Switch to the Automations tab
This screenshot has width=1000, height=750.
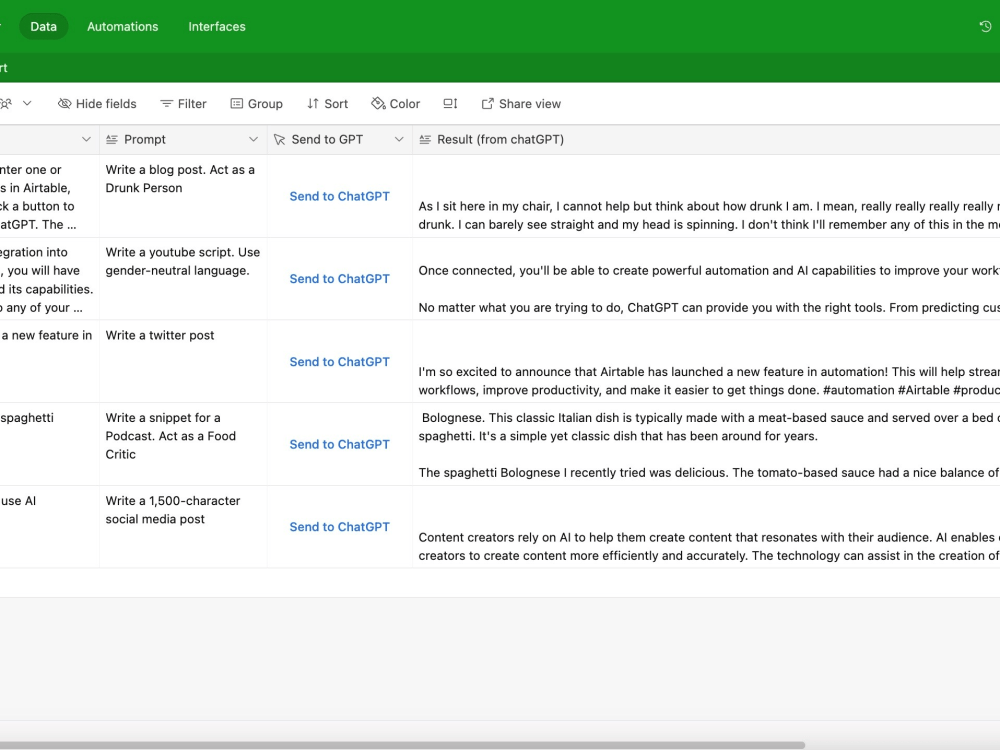pyautogui.click(x=122, y=26)
